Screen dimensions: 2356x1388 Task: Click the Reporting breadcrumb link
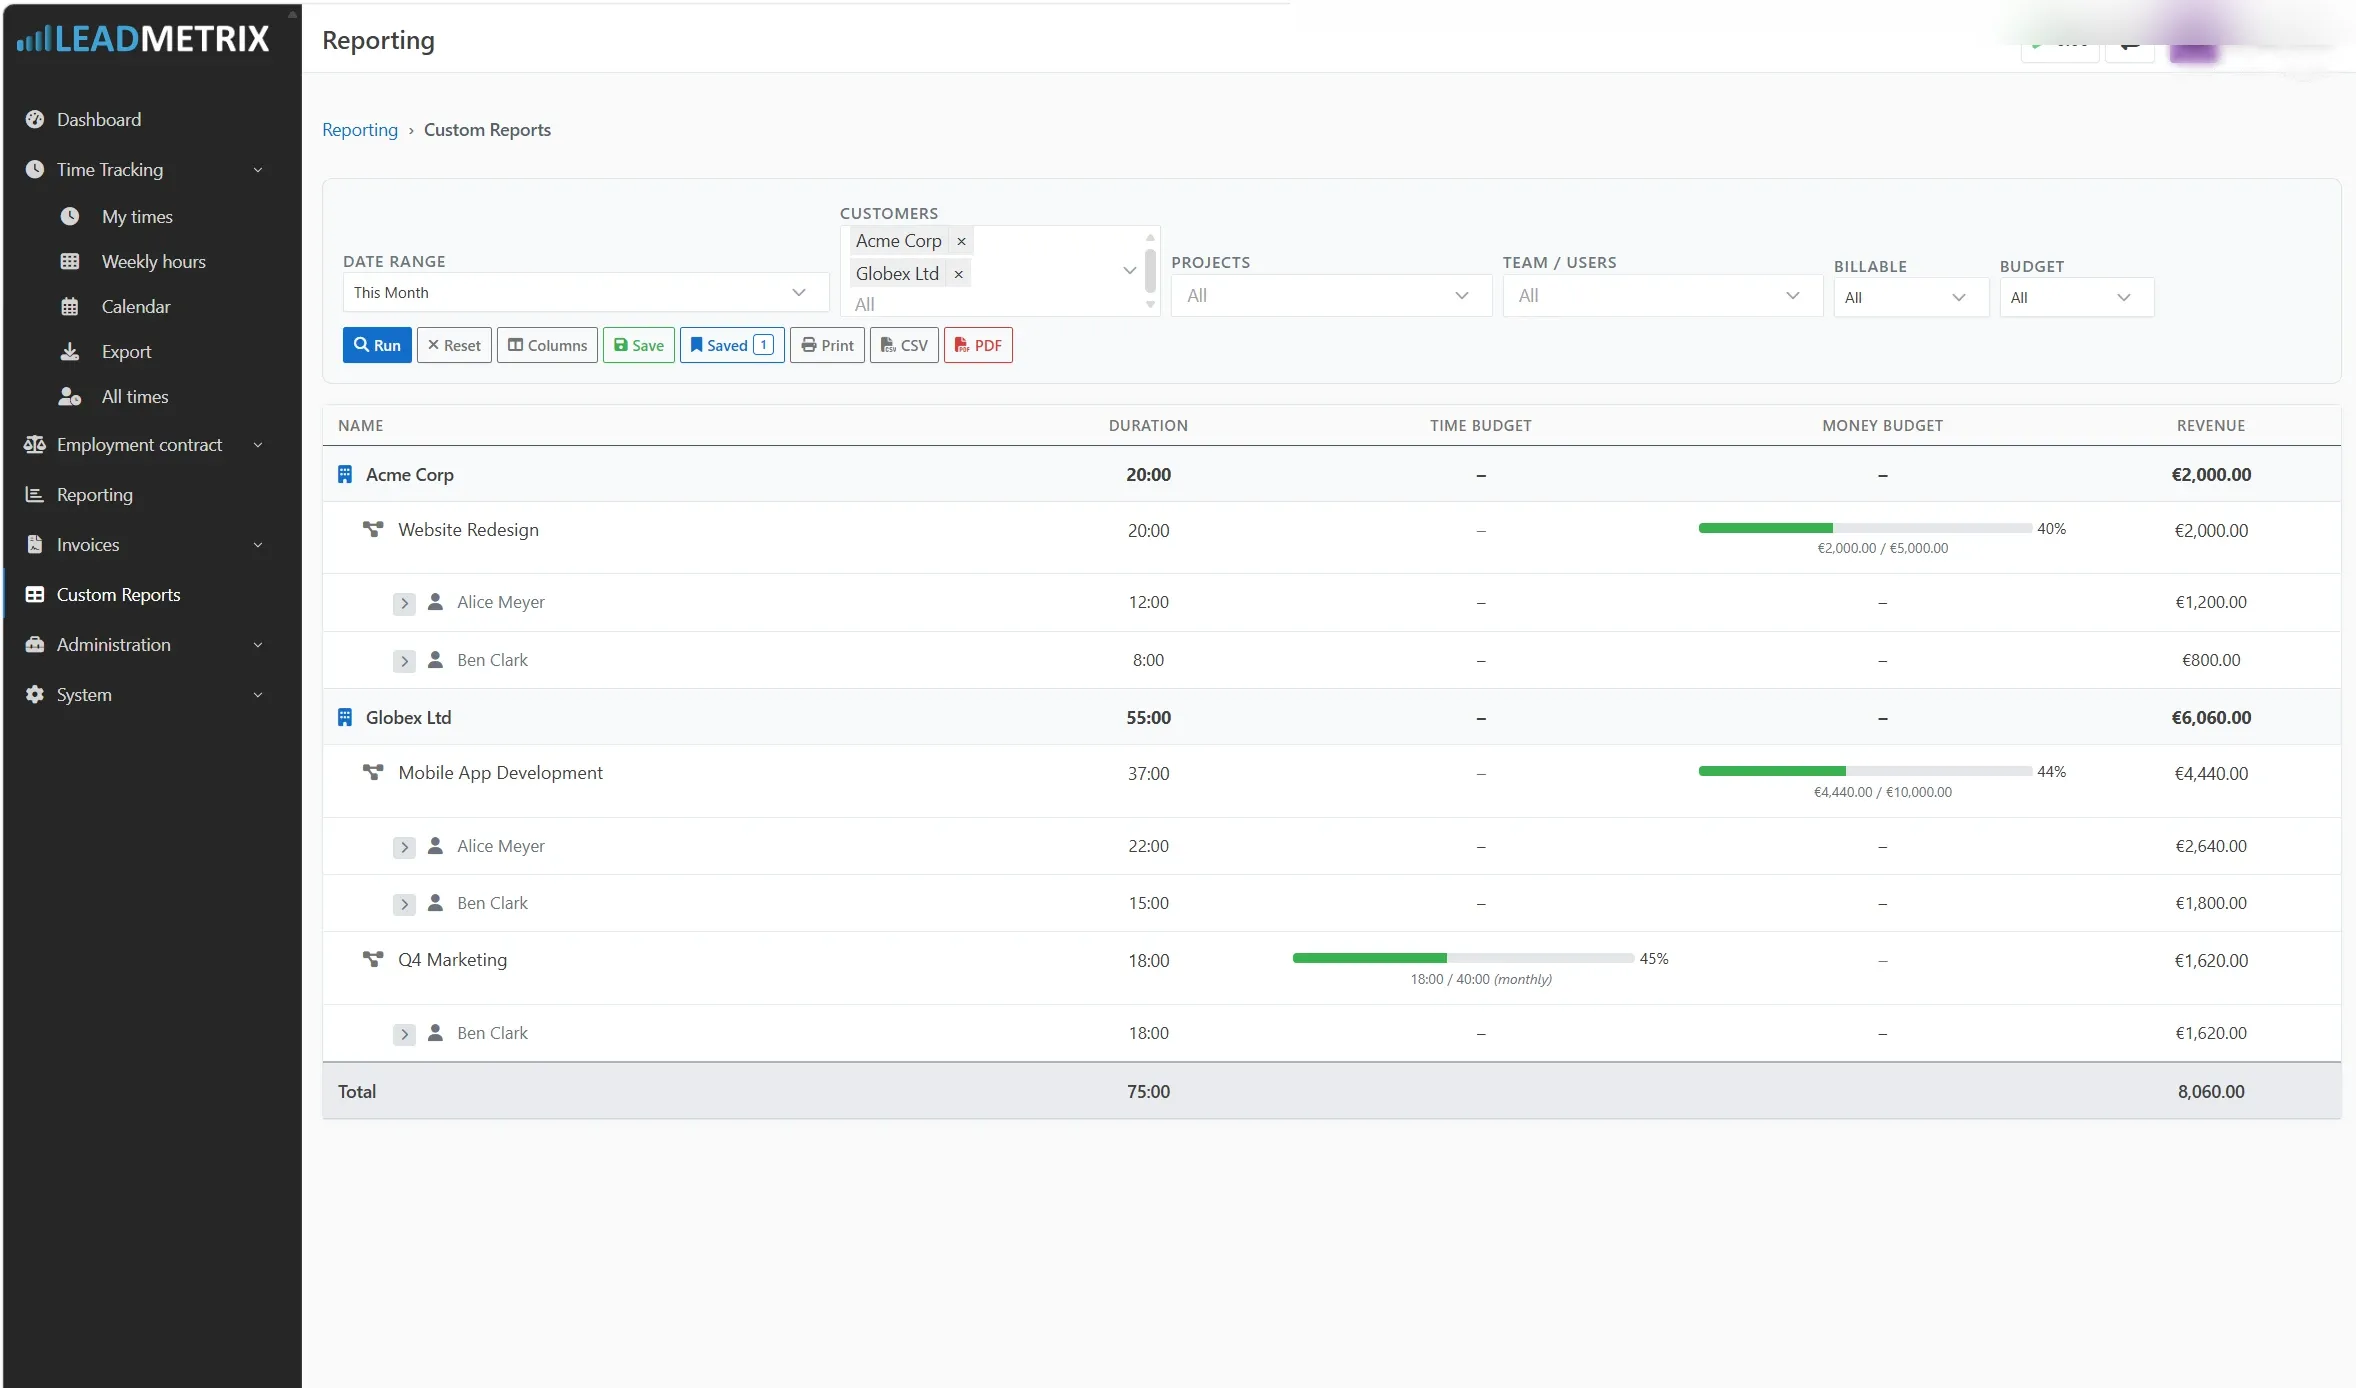[x=360, y=130]
